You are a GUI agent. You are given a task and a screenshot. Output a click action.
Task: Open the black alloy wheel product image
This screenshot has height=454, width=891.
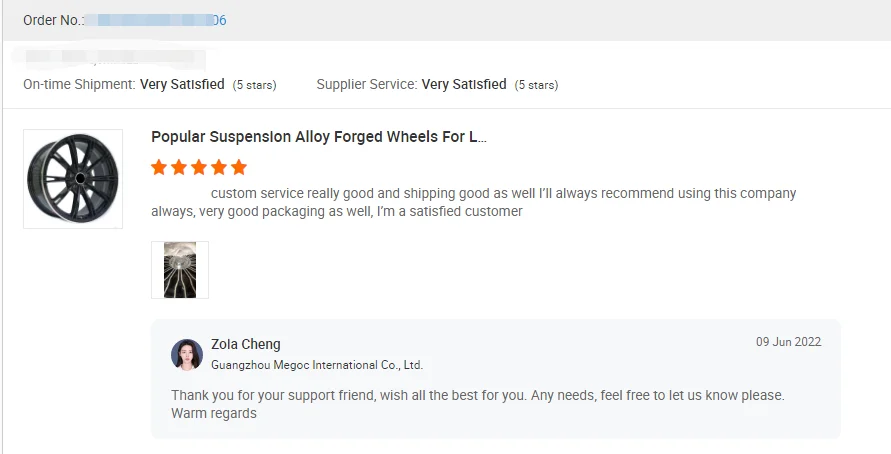click(73, 179)
